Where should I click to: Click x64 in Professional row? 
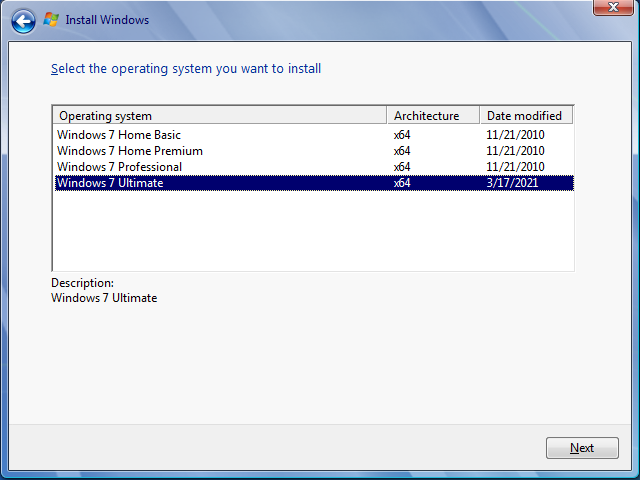pos(402,167)
